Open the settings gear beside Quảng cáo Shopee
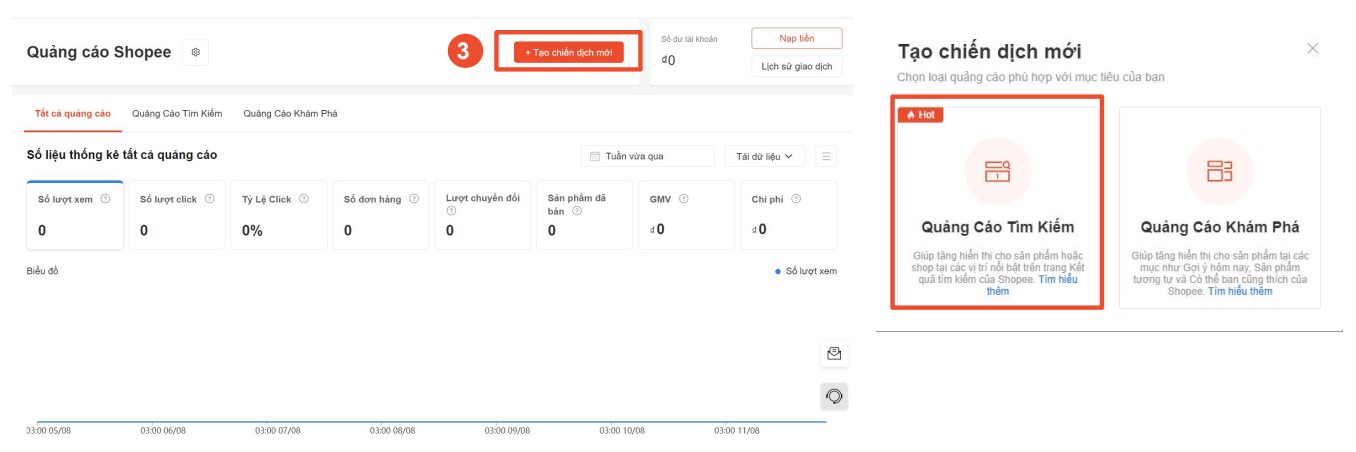The image size is (1356, 452). [x=196, y=52]
